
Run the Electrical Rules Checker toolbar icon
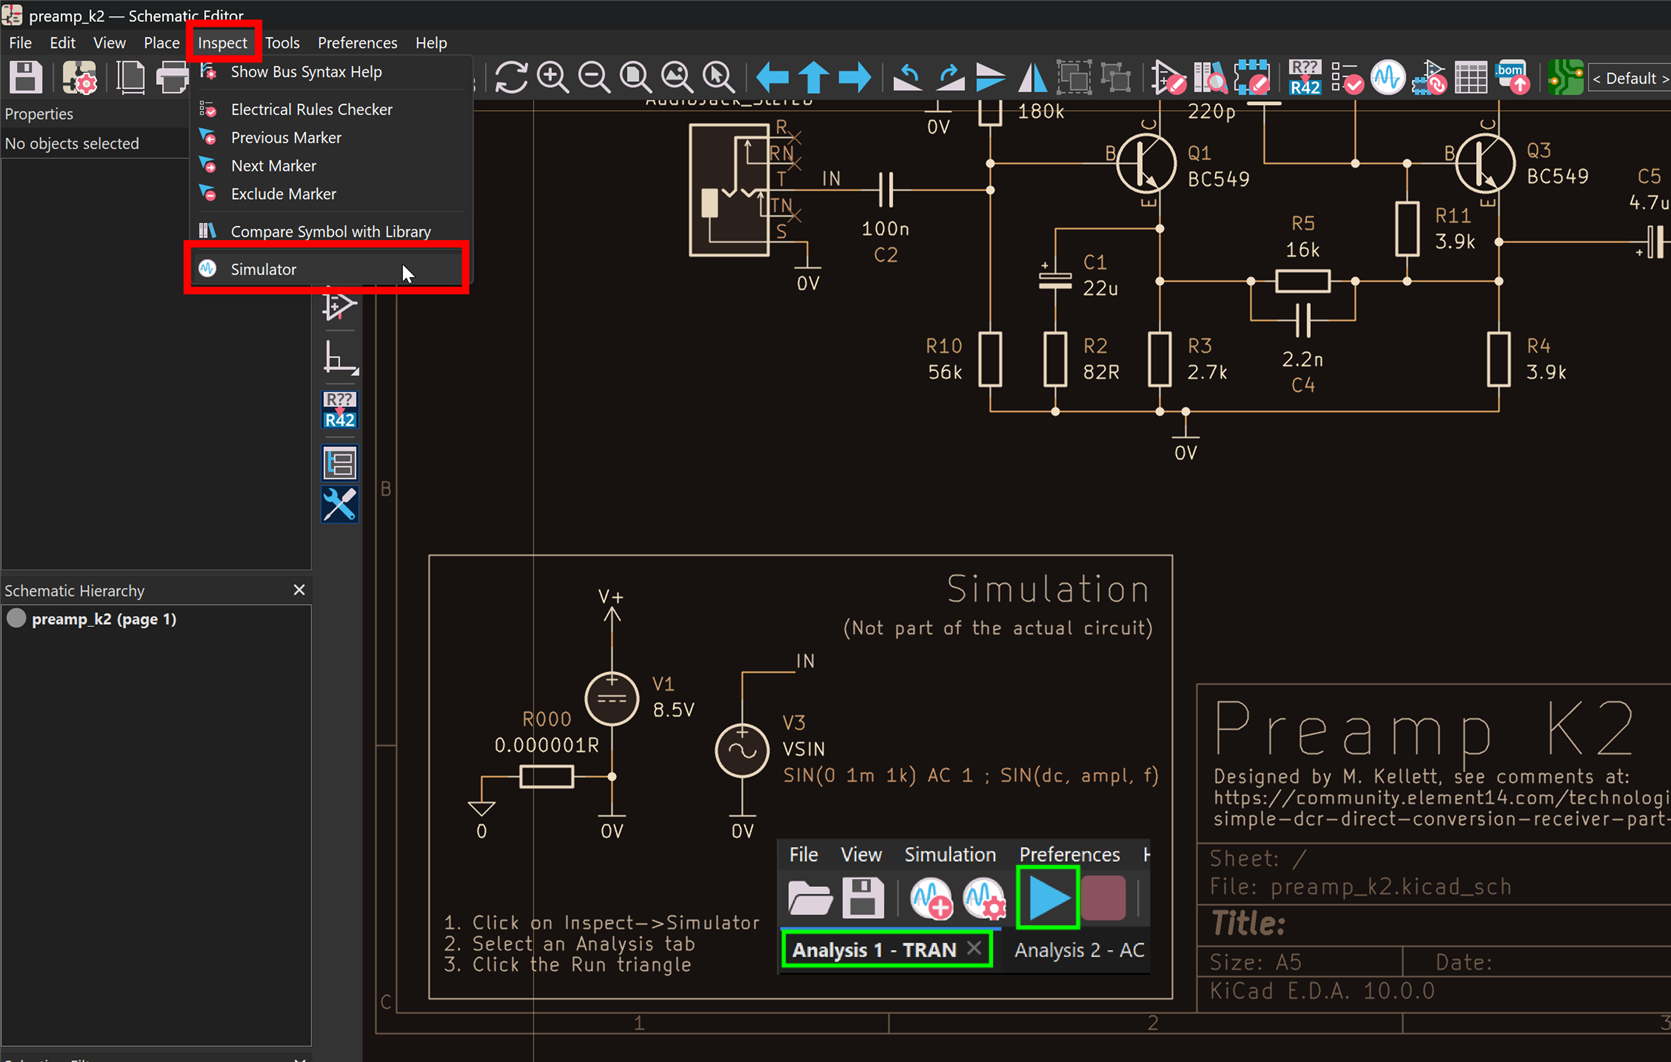pyautogui.click(x=1346, y=77)
